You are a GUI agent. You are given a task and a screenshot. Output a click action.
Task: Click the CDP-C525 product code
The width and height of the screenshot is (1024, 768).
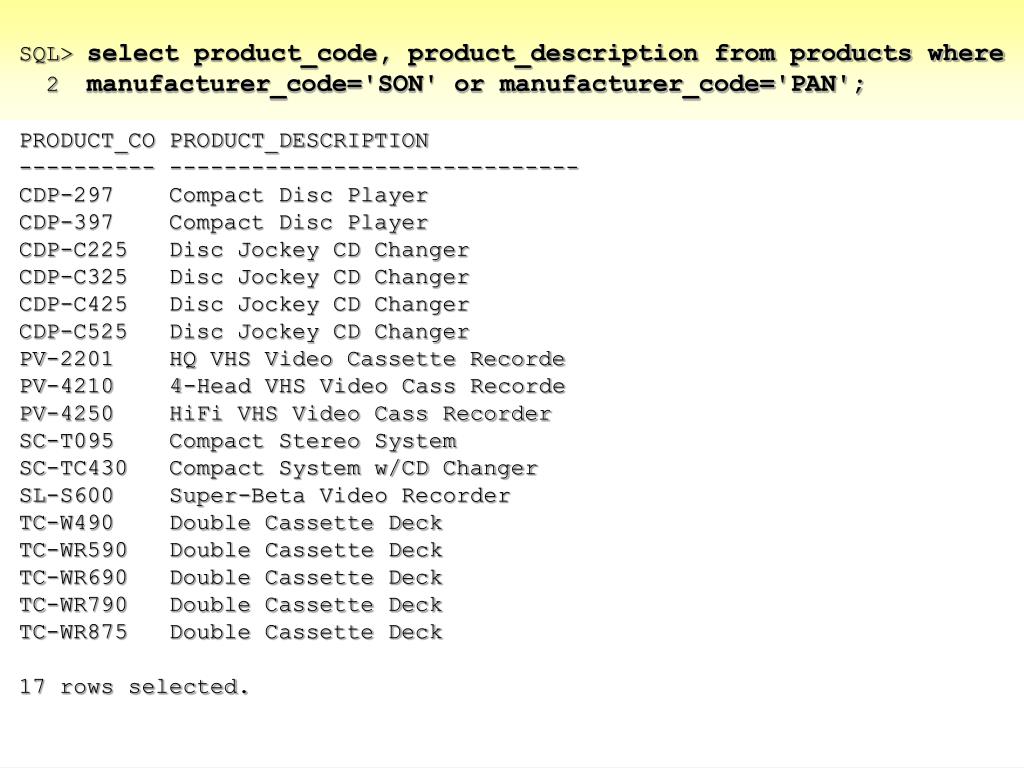(73, 332)
